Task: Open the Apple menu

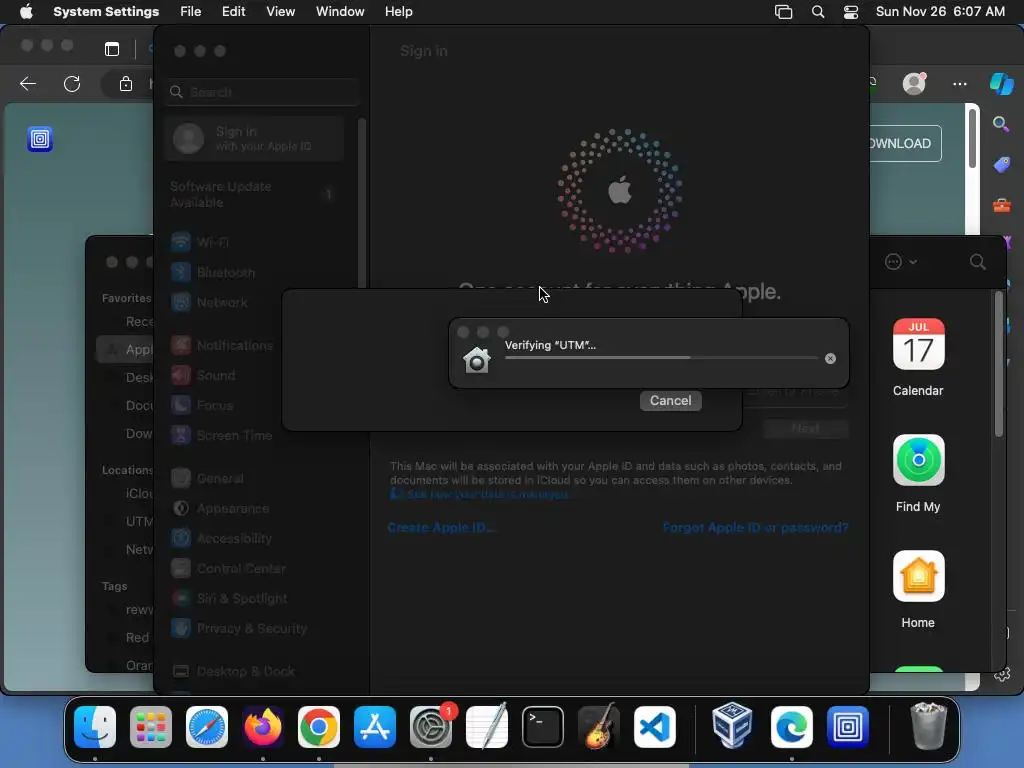Action: point(26,11)
